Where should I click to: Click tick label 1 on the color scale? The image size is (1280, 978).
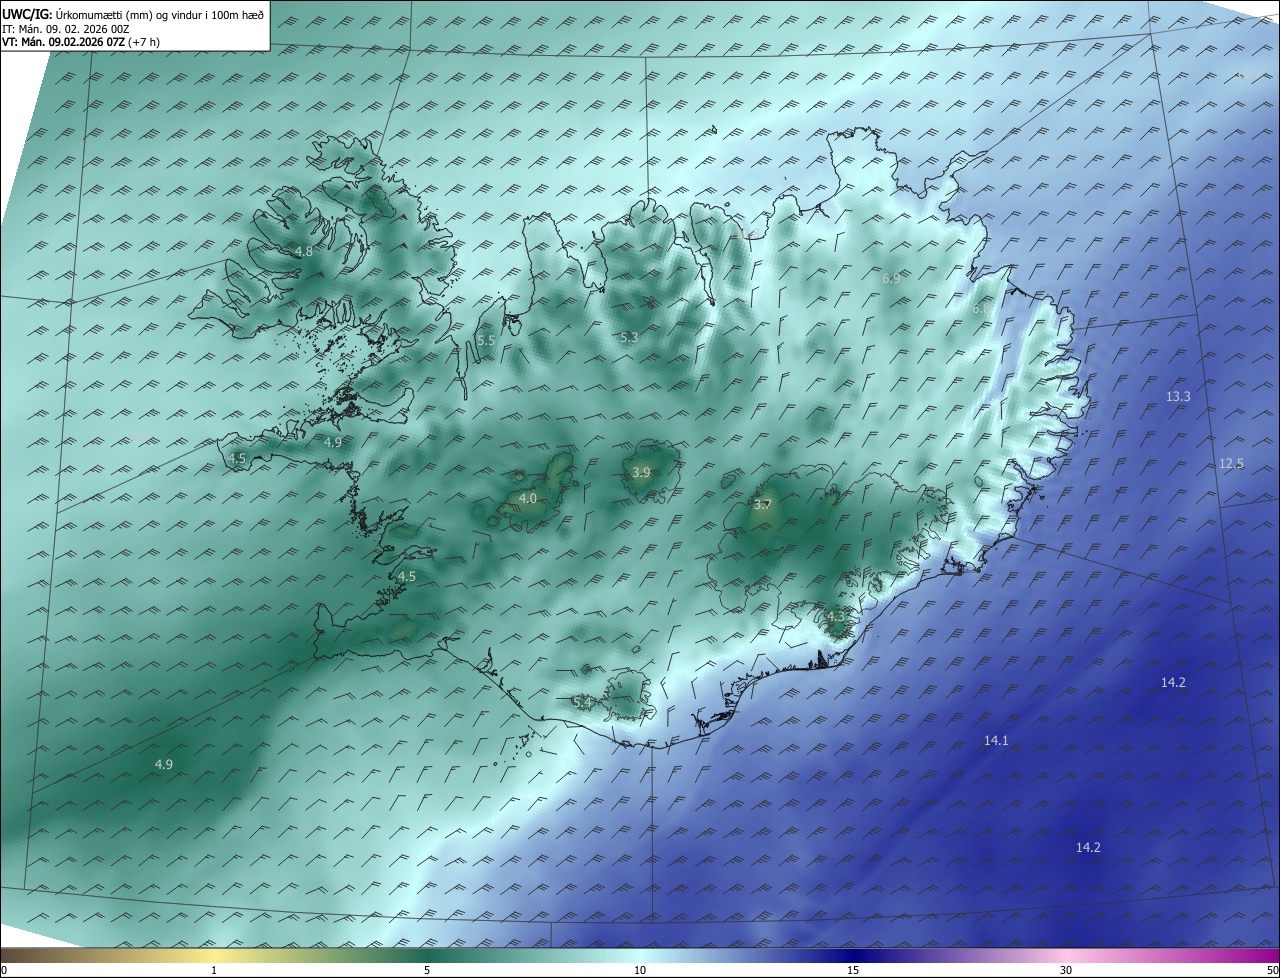(214, 970)
